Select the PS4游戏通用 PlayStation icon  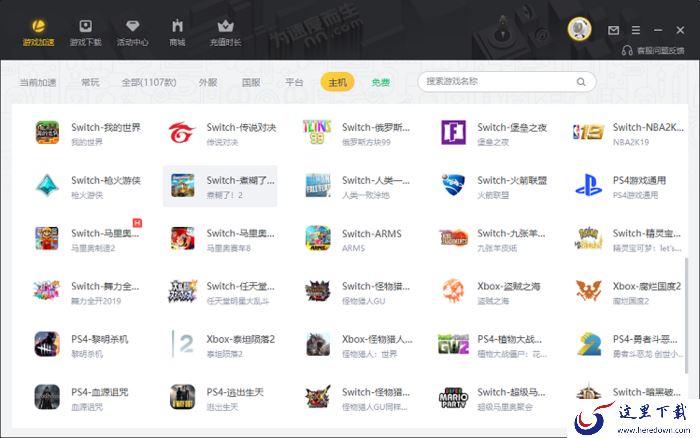(x=588, y=186)
